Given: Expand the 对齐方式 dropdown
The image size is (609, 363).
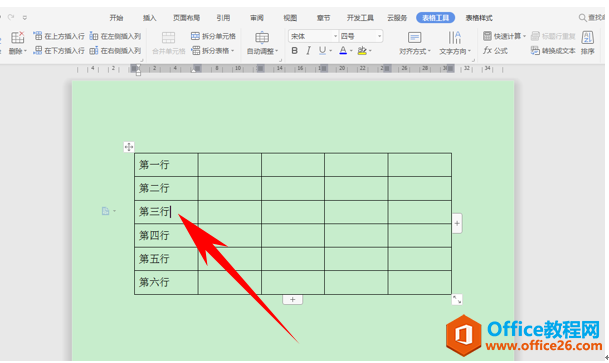Looking at the screenshot, I should coord(429,51).
